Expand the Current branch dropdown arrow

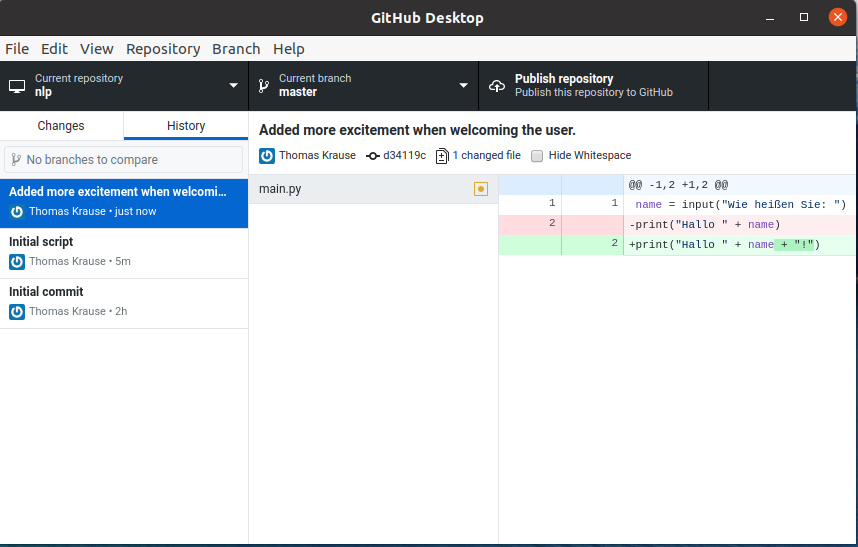pos(463,85)
